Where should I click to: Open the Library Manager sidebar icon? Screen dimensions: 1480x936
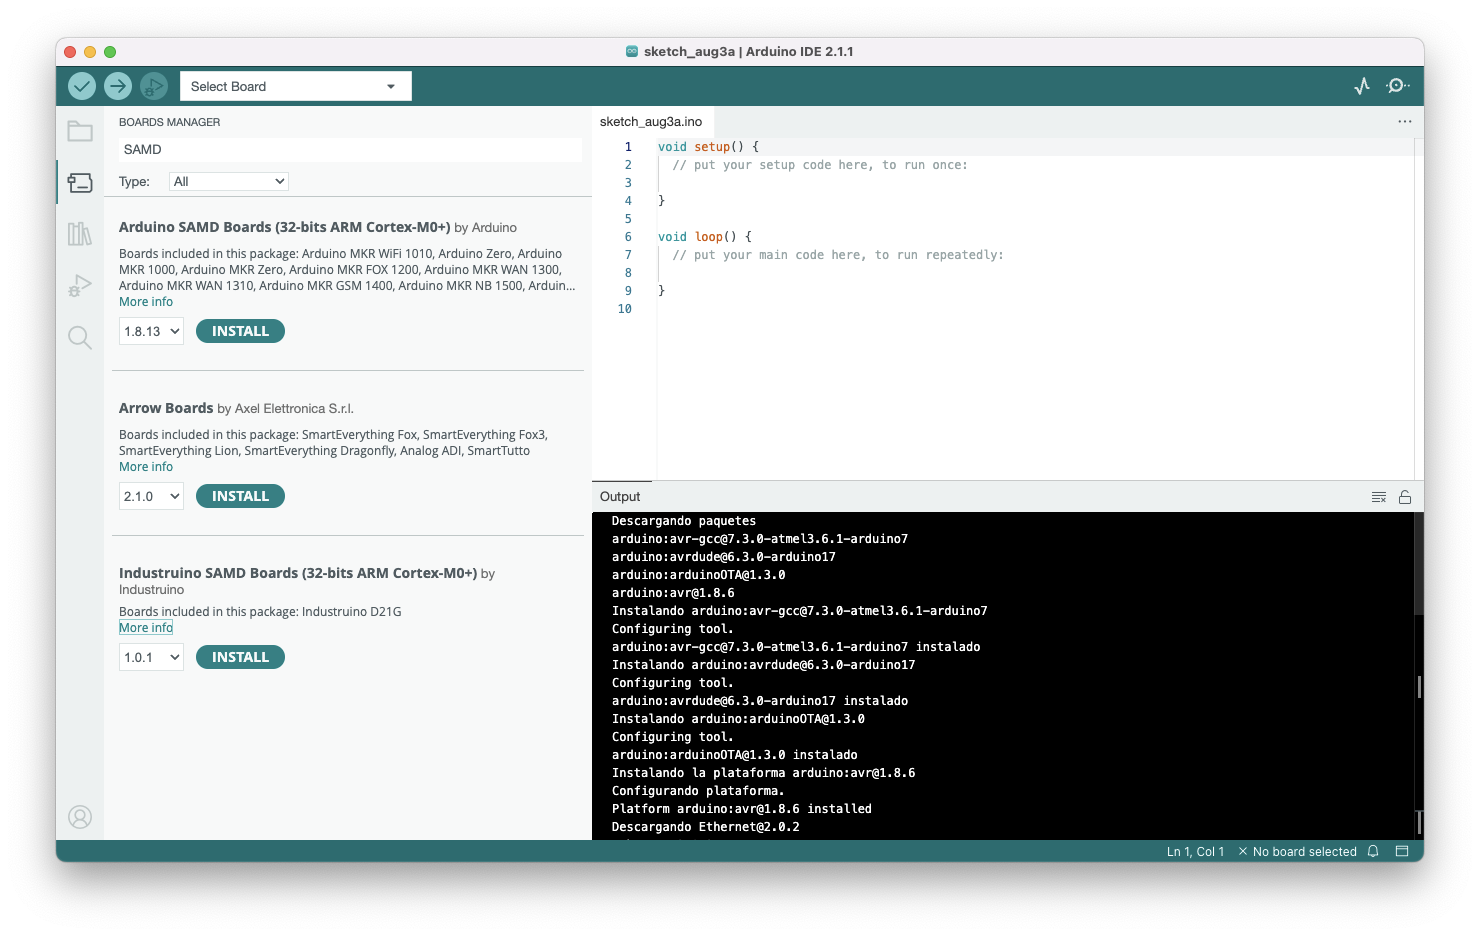[x=80, y=234]
